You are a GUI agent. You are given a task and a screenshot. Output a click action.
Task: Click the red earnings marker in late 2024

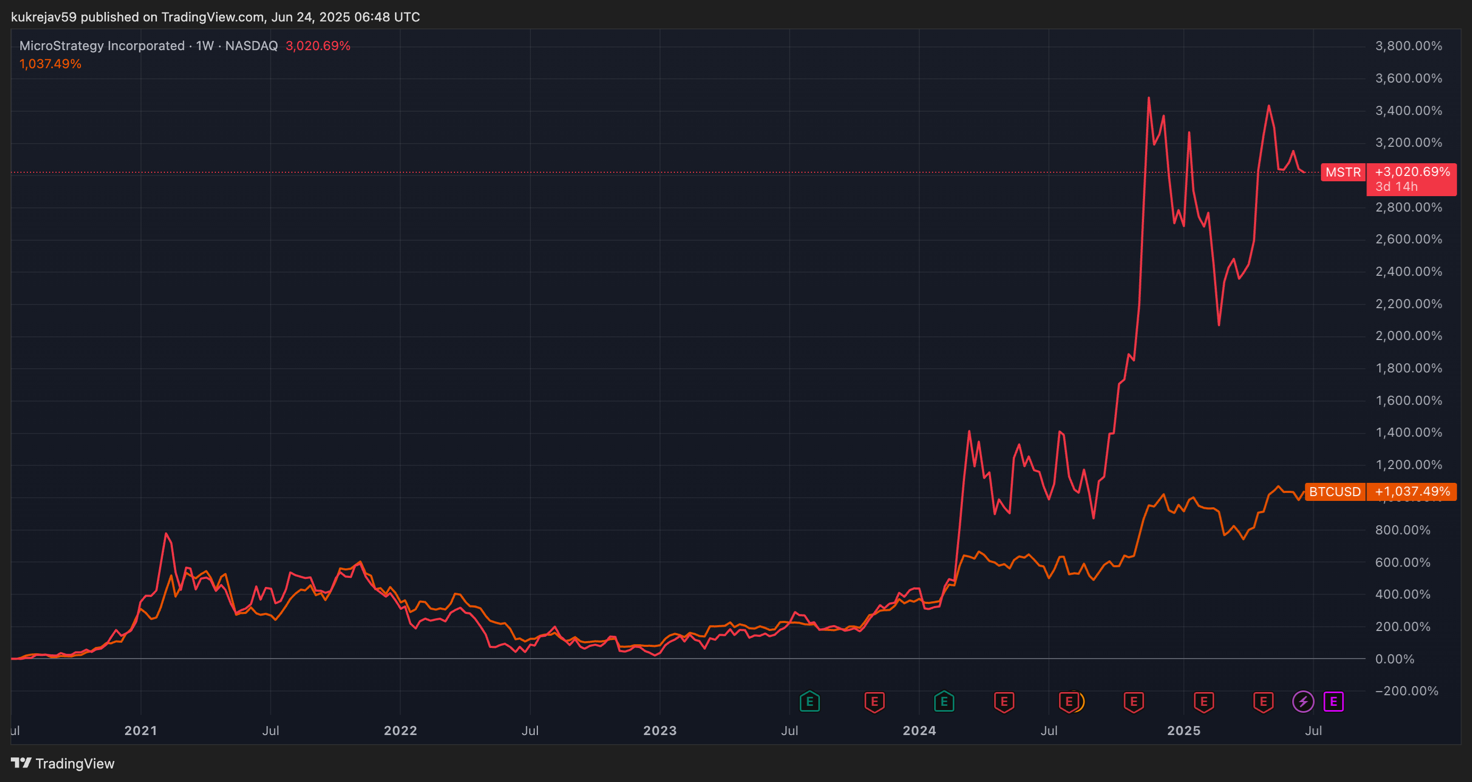tap(1133, 702)
